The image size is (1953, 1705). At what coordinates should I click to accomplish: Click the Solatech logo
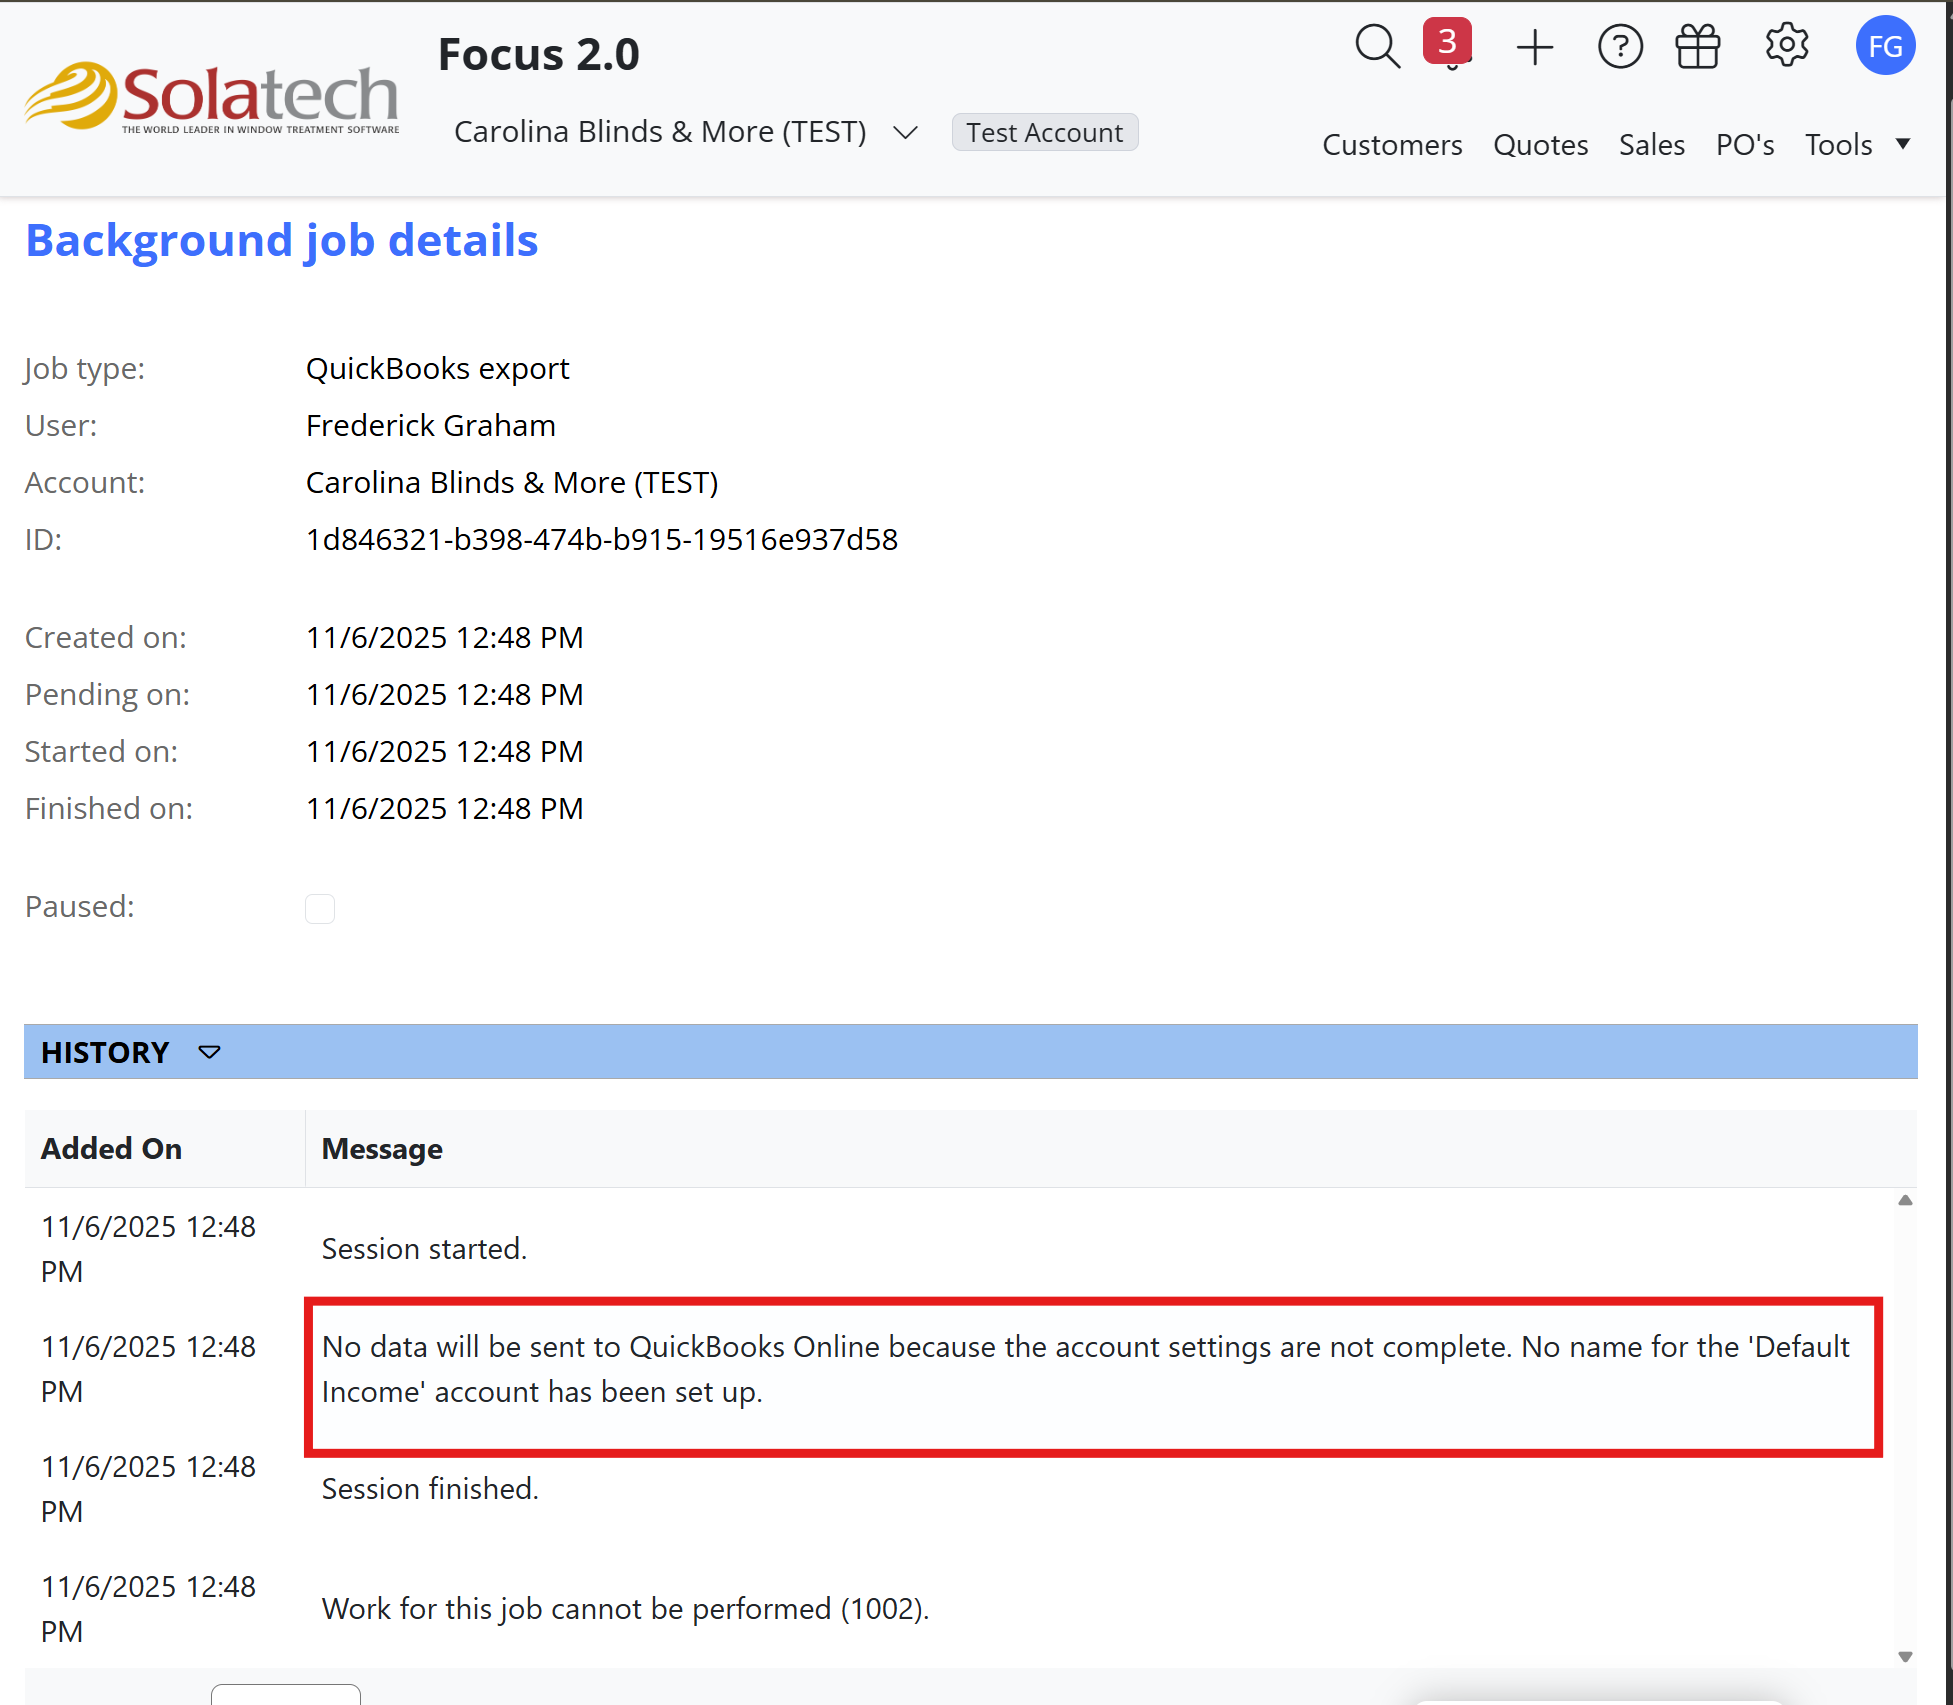(x=212, y=98)
